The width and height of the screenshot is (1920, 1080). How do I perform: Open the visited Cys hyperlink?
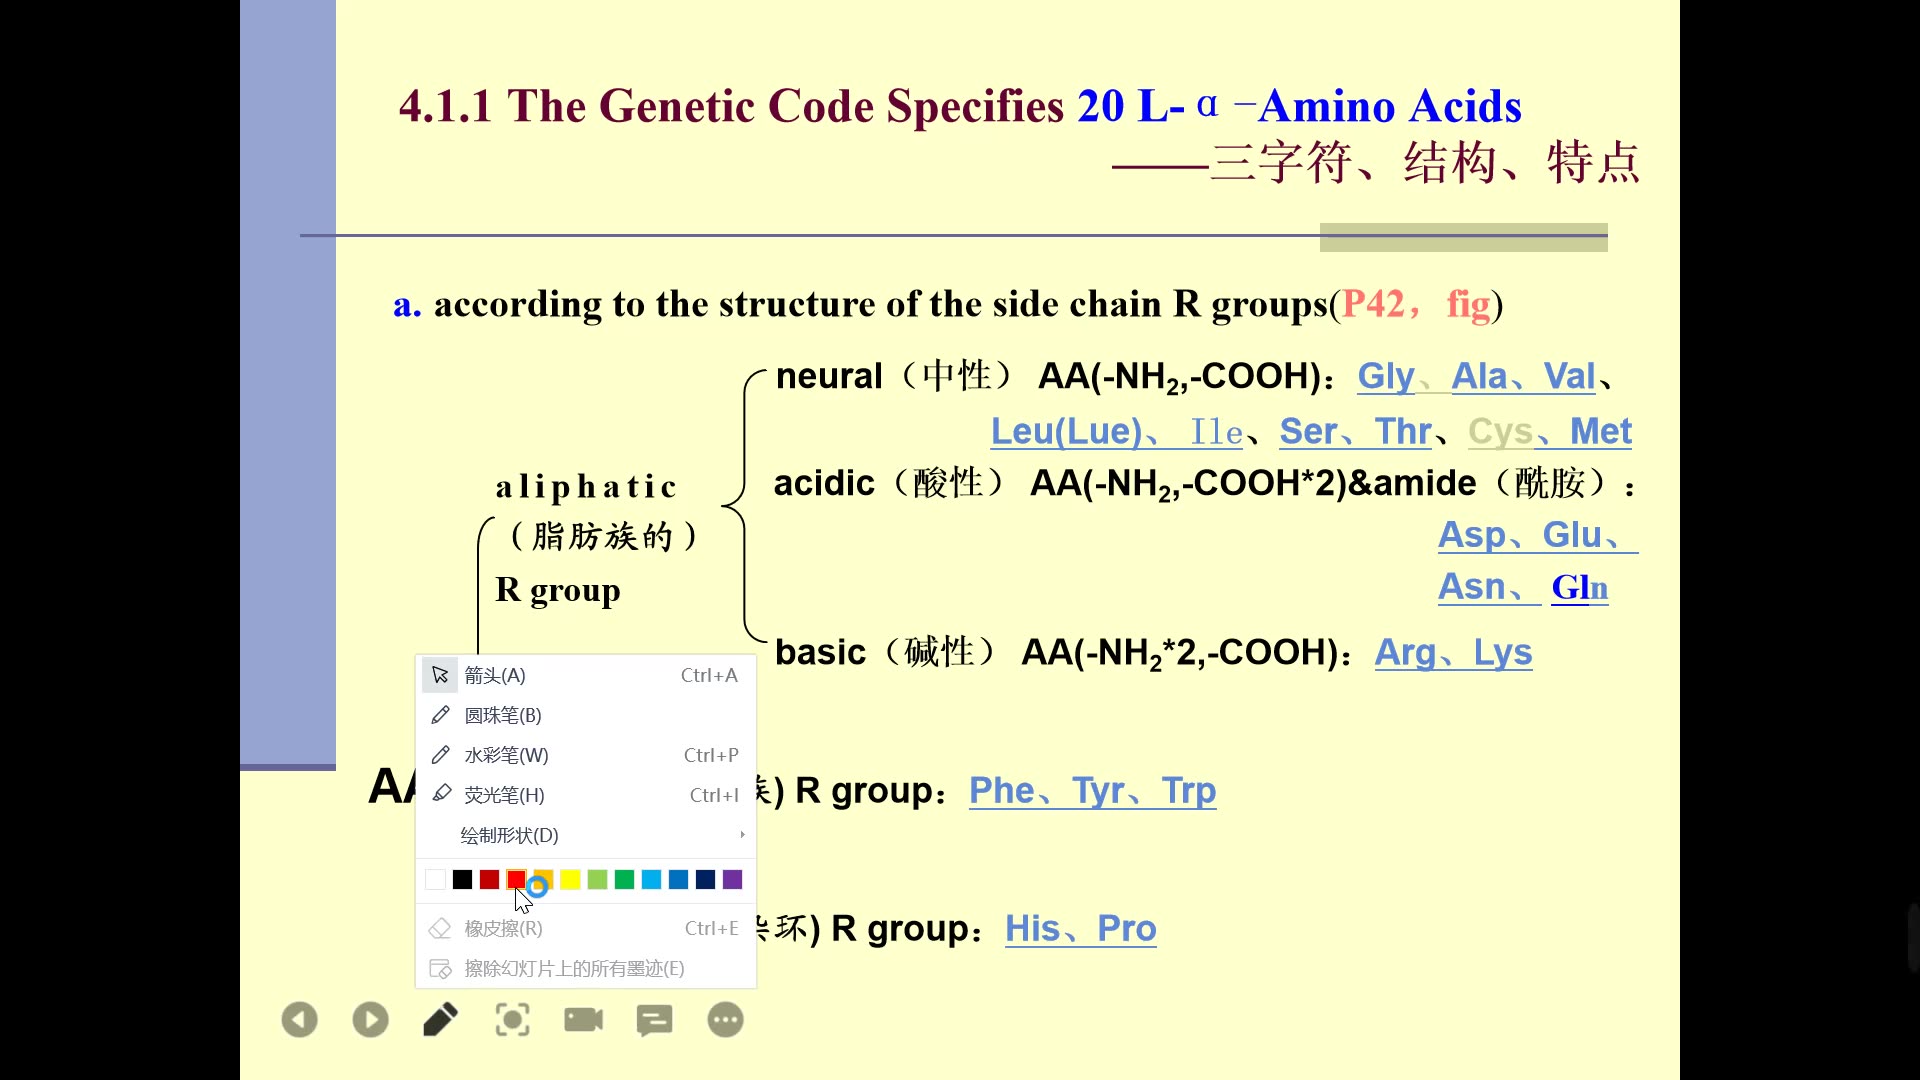click(x=1500, y=431)
